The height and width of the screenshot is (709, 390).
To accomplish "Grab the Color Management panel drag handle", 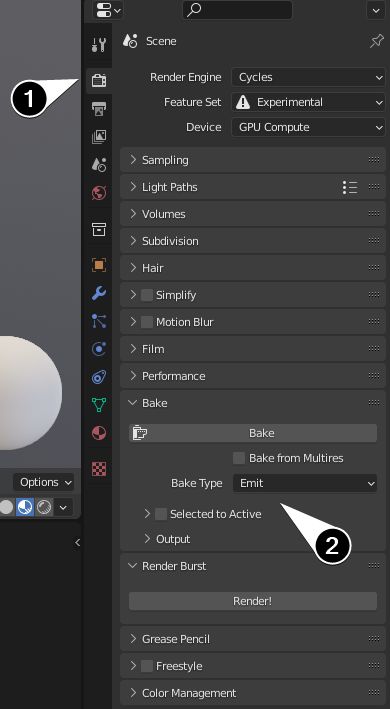I will 374,692.
